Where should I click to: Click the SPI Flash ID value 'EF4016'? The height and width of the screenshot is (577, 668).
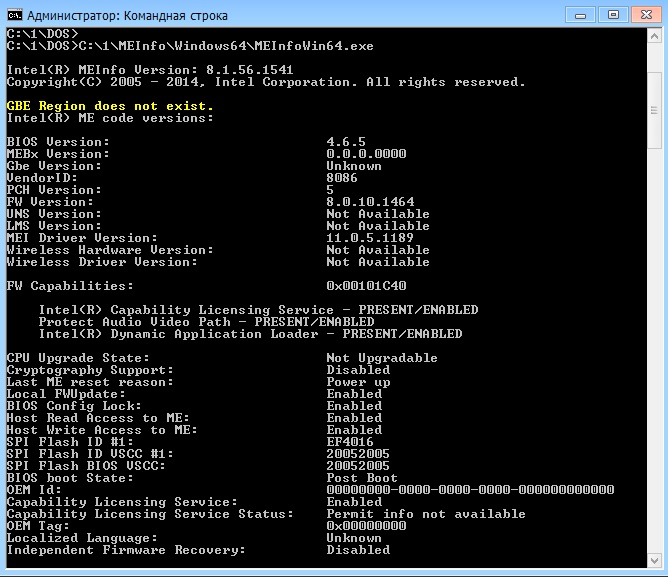point(350,441)
